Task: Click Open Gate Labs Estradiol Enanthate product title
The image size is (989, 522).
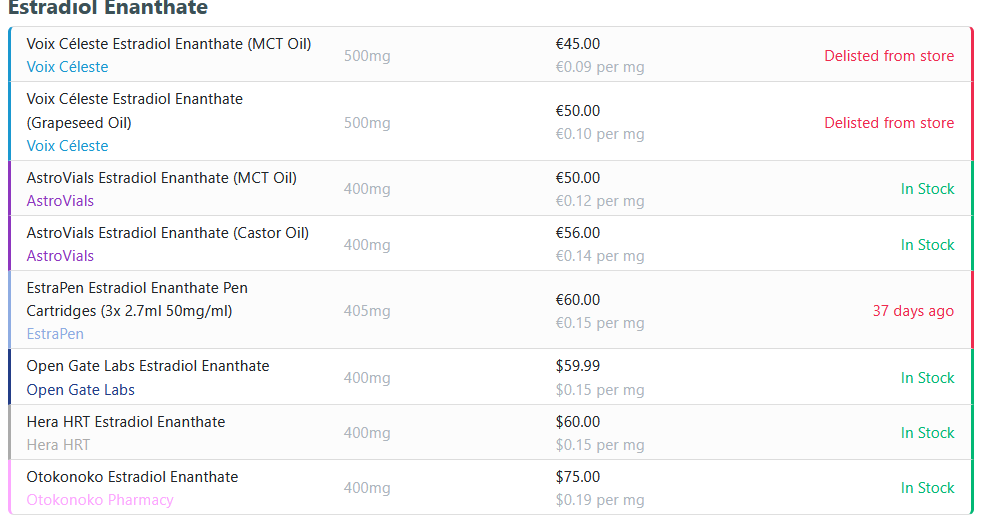Action: click(x=147, y=366)
